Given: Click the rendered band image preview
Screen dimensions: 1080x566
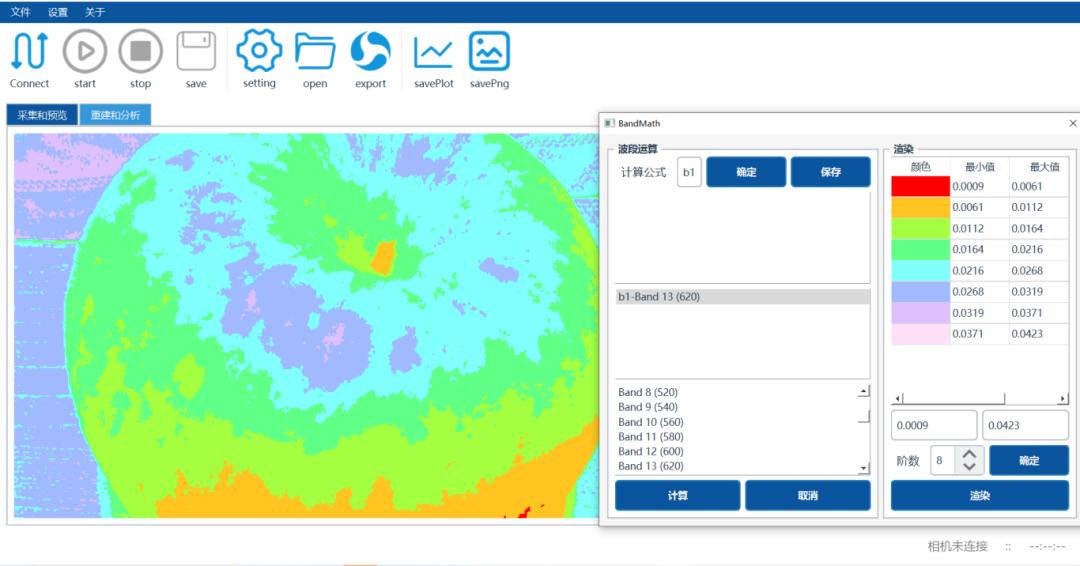Looking at the screenshot, I should click(307, 326).
